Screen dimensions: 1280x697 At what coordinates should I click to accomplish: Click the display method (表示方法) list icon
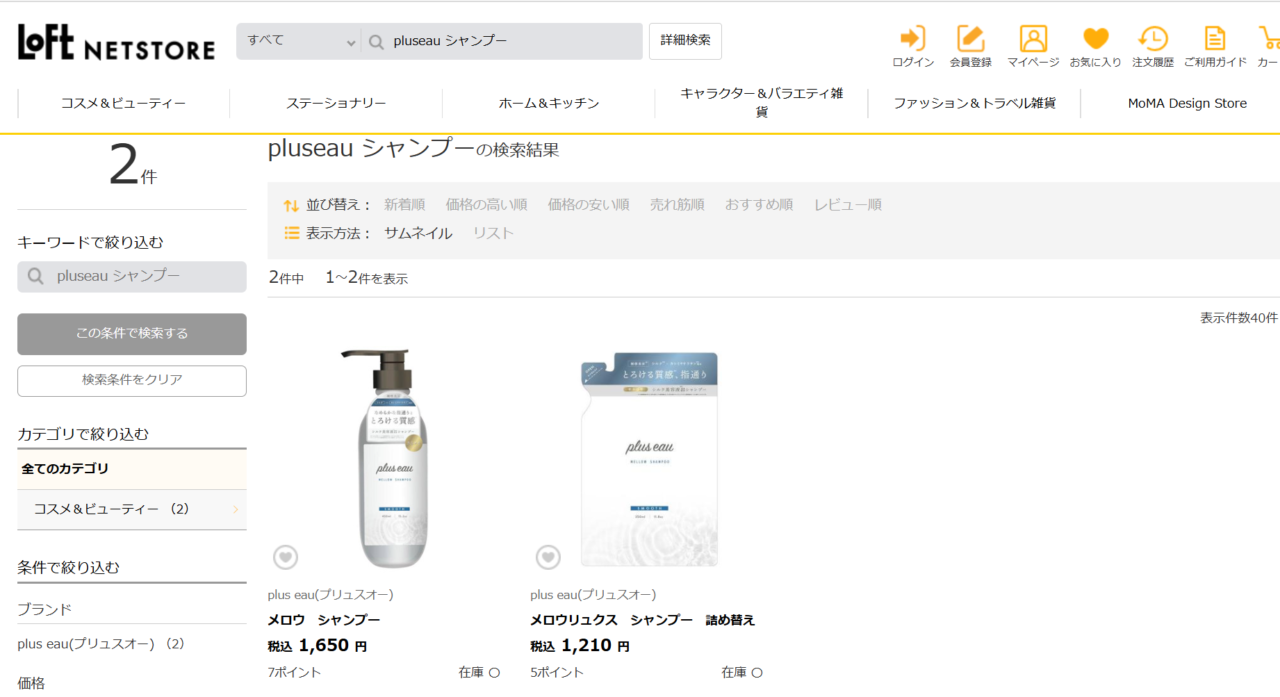[291, 233]
